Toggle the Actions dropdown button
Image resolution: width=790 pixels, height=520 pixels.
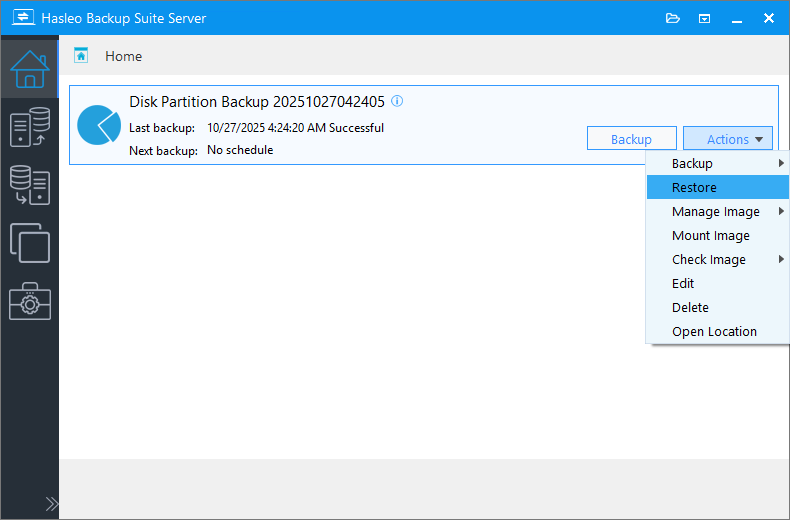[x=728, y=139]
